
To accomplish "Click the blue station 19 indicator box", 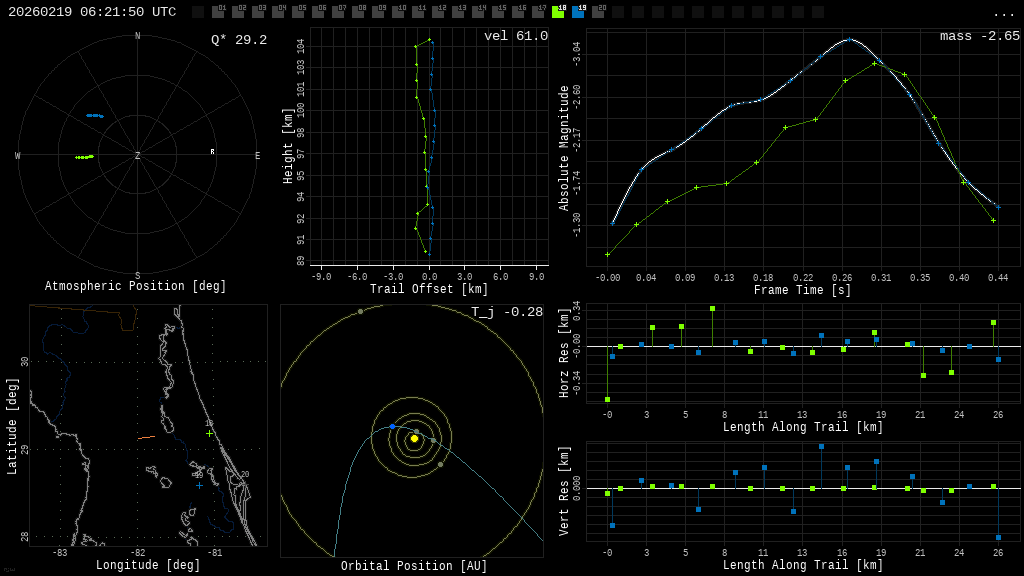I will coord(578,12).
